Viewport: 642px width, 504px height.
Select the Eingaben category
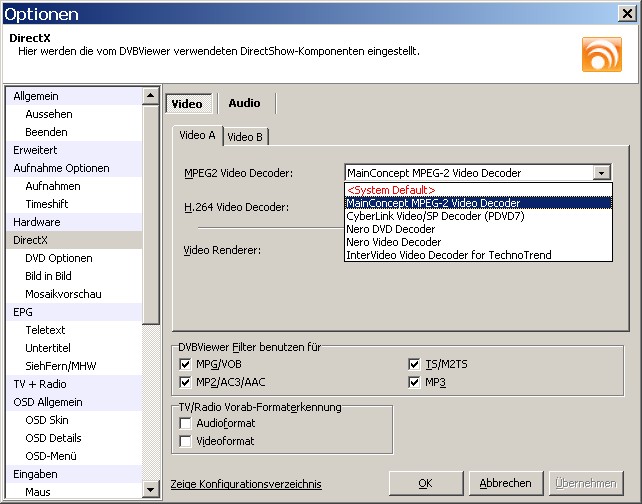(74, 474)
